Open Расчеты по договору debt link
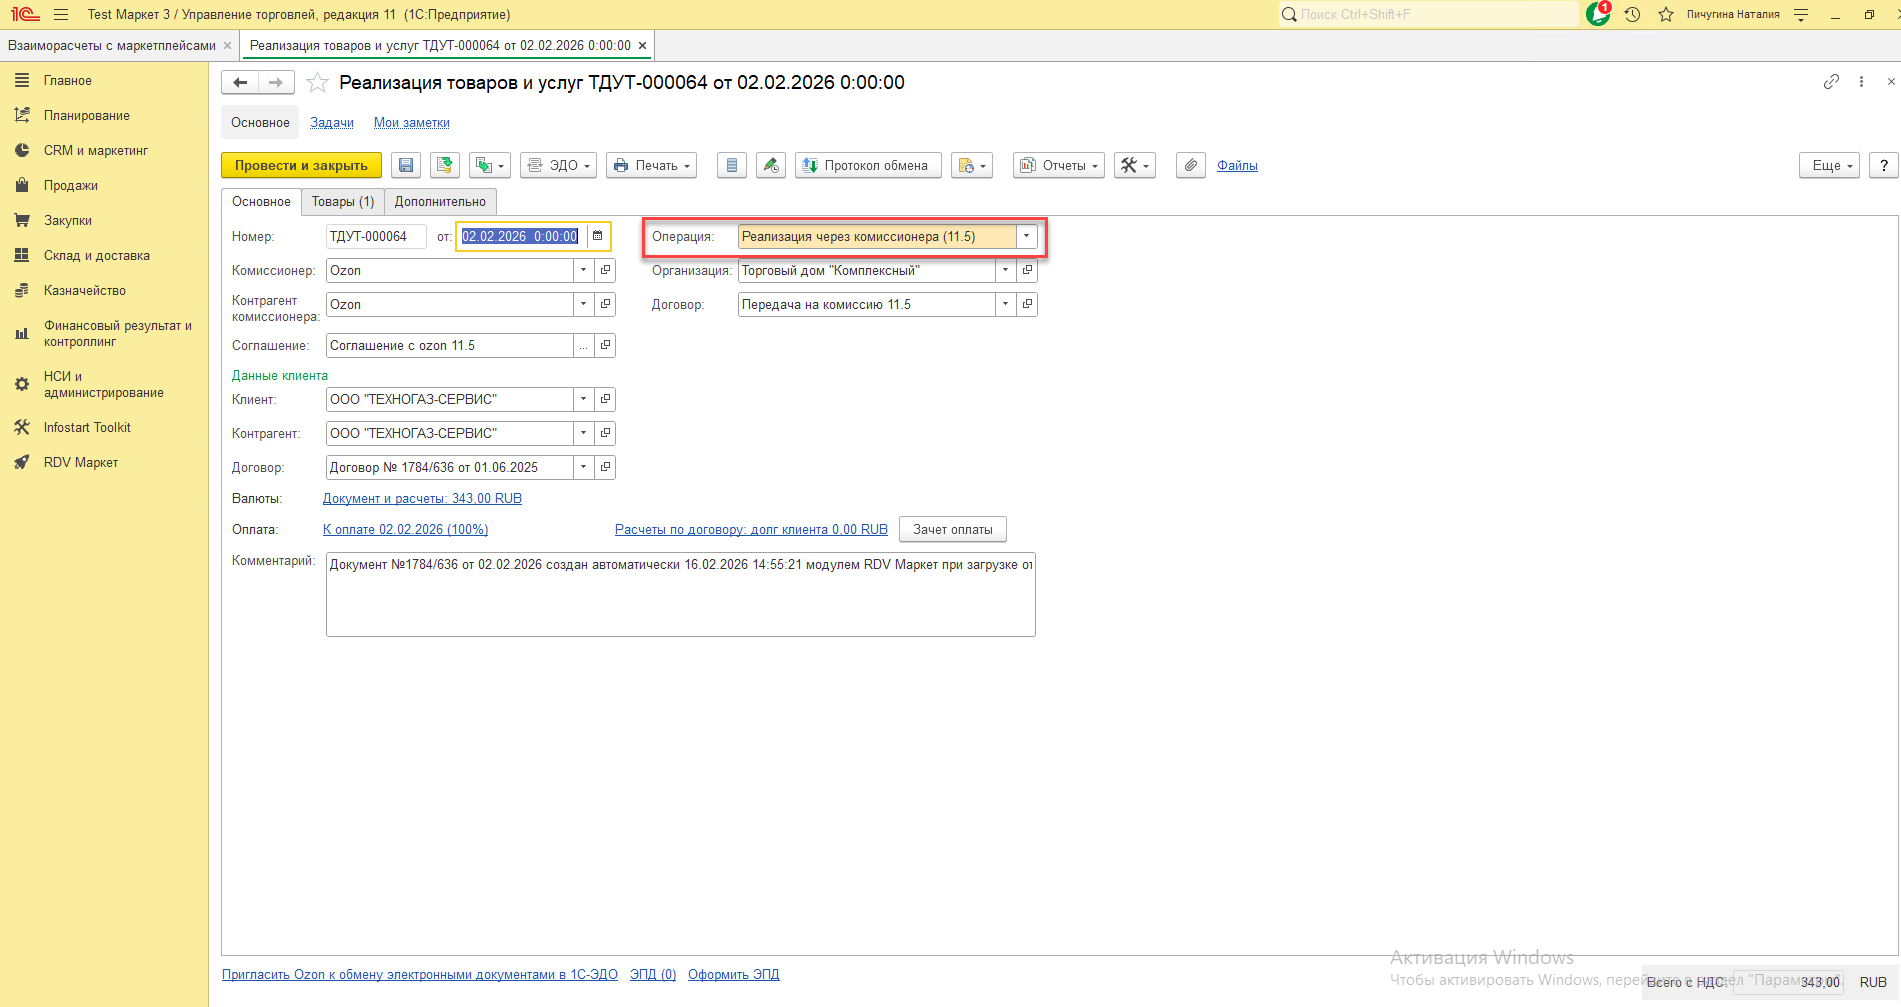This screenshot has width=1901, height=1007. [751, 530]
